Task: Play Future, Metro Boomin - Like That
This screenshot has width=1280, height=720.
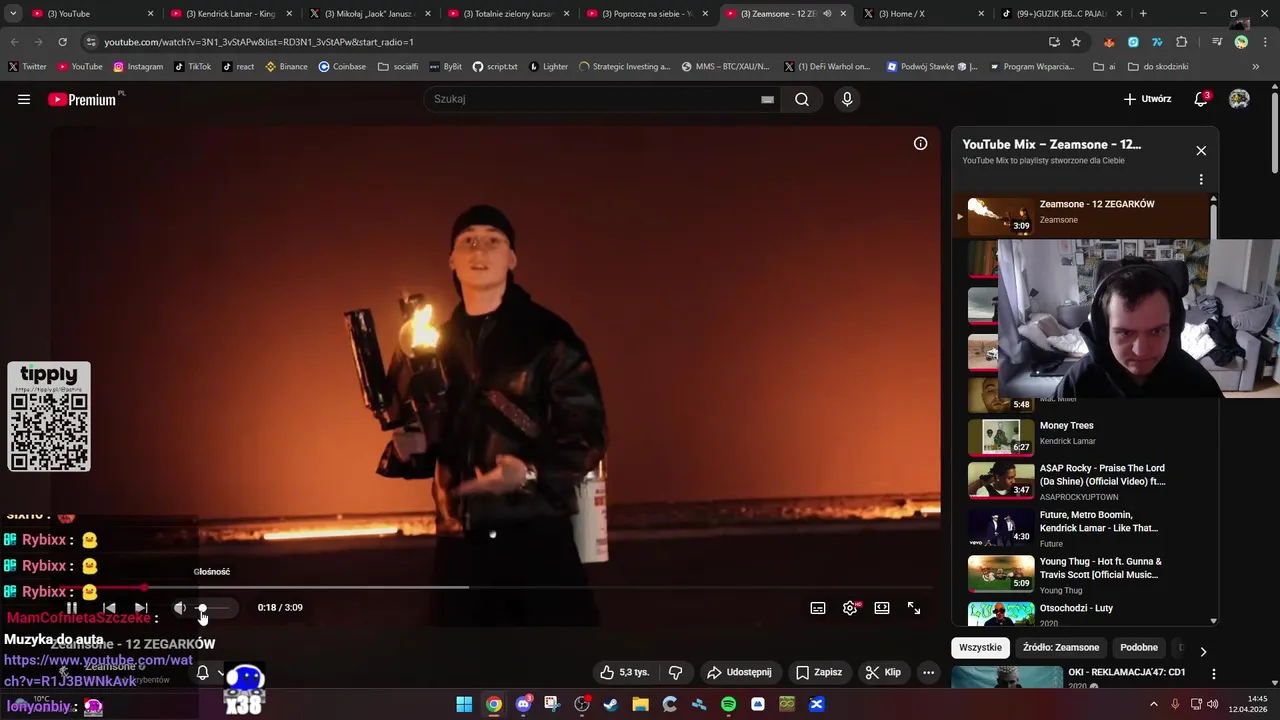Action: pos(1083,528)
